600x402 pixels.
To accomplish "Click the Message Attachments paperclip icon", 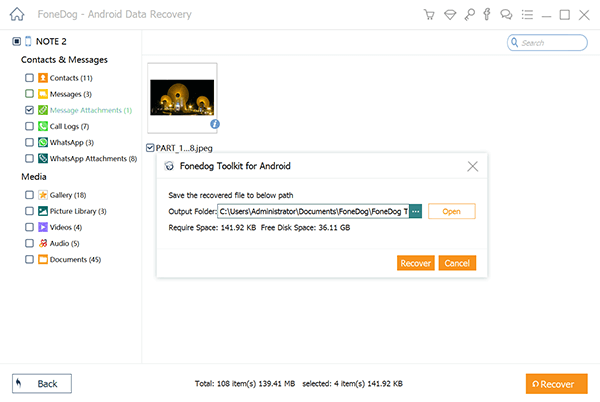I will point(43,110).
